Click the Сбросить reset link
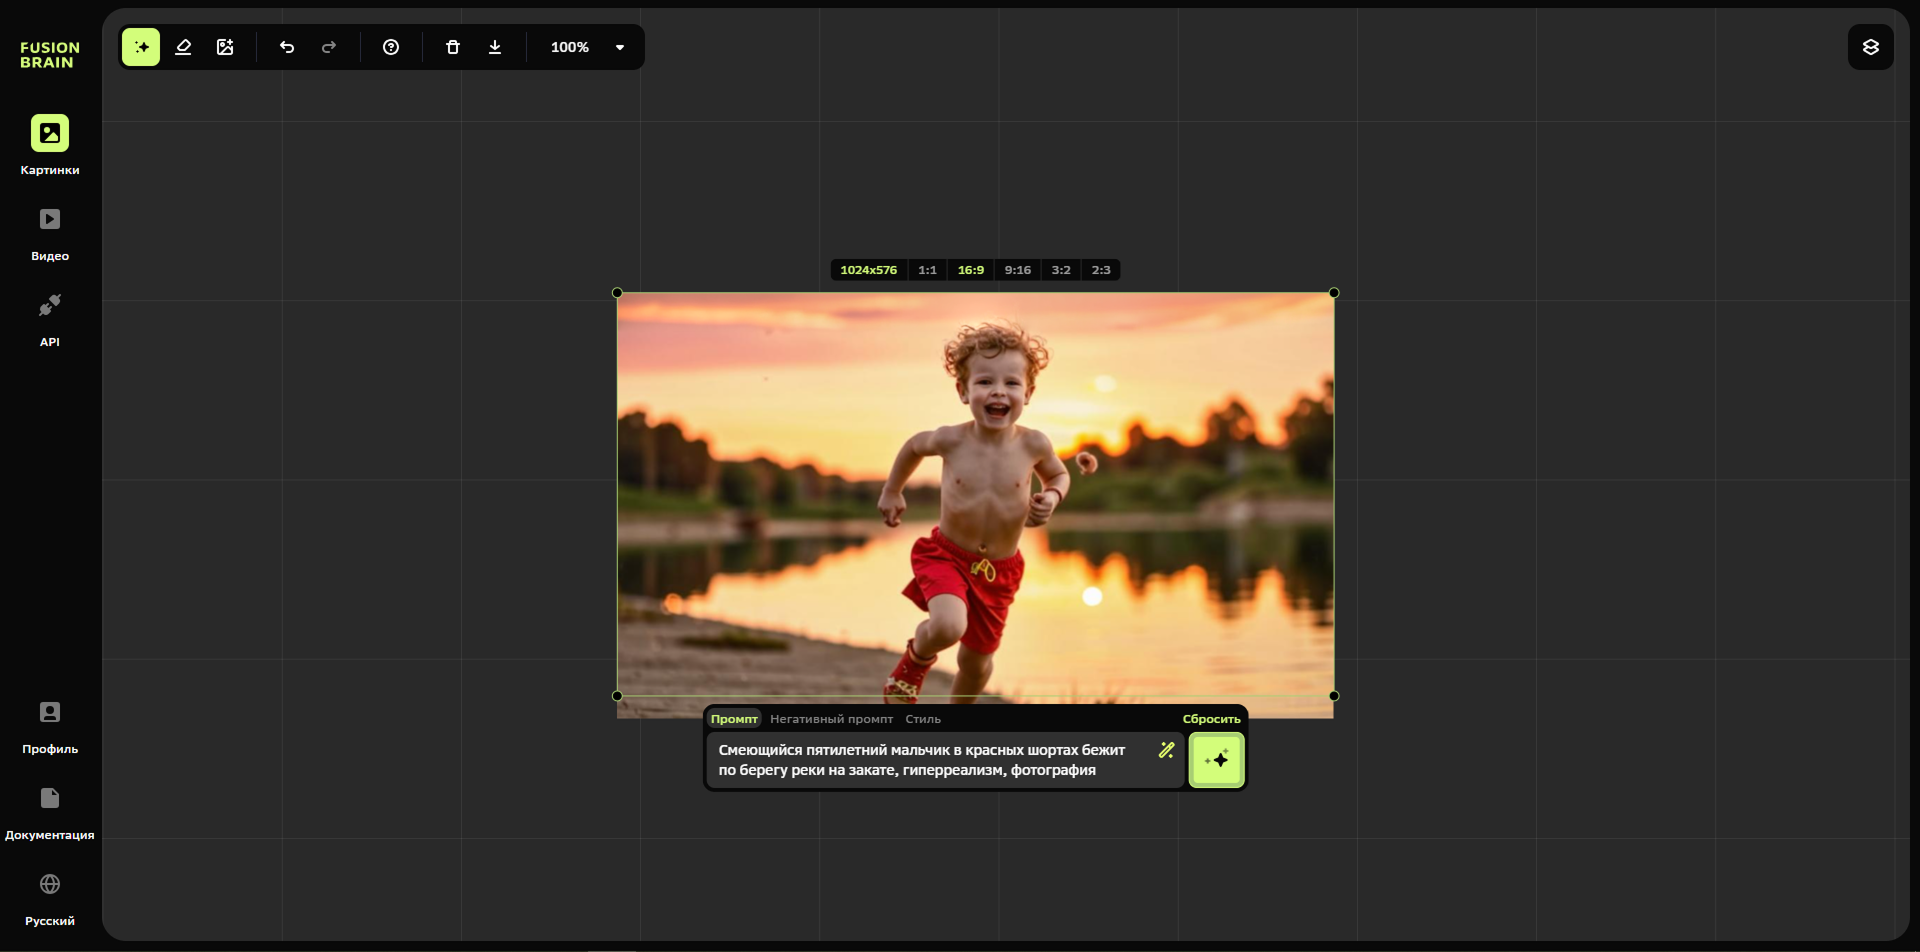 (1211, 719)
